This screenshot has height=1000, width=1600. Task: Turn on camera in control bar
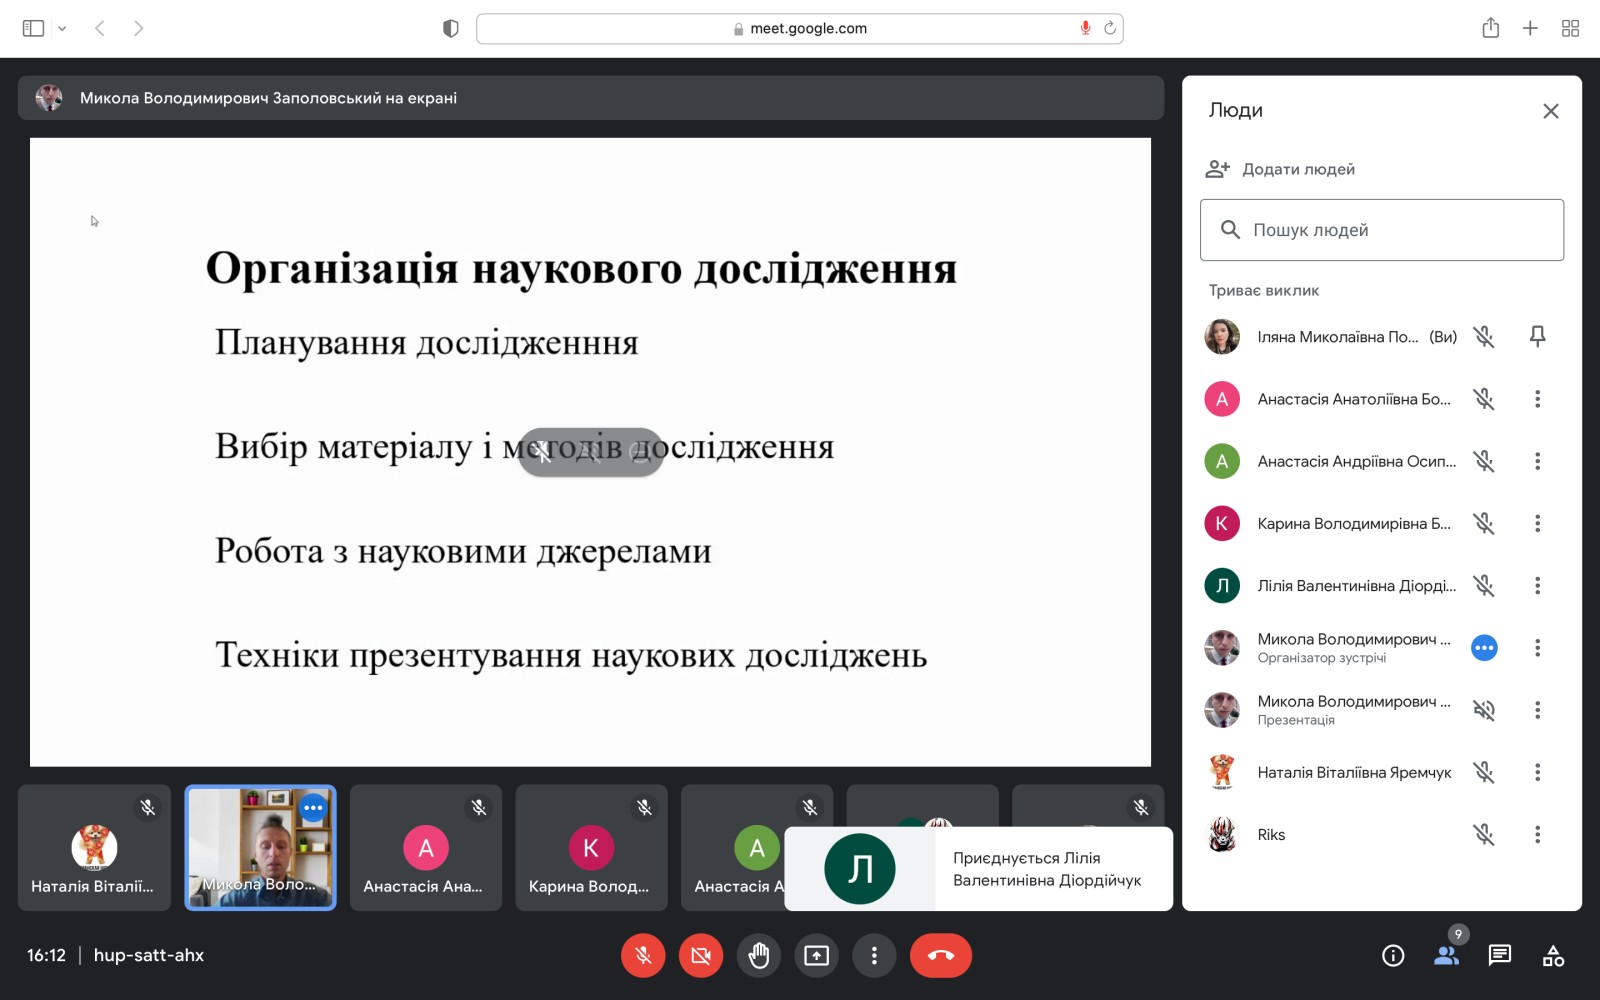(x=701, y=956)
